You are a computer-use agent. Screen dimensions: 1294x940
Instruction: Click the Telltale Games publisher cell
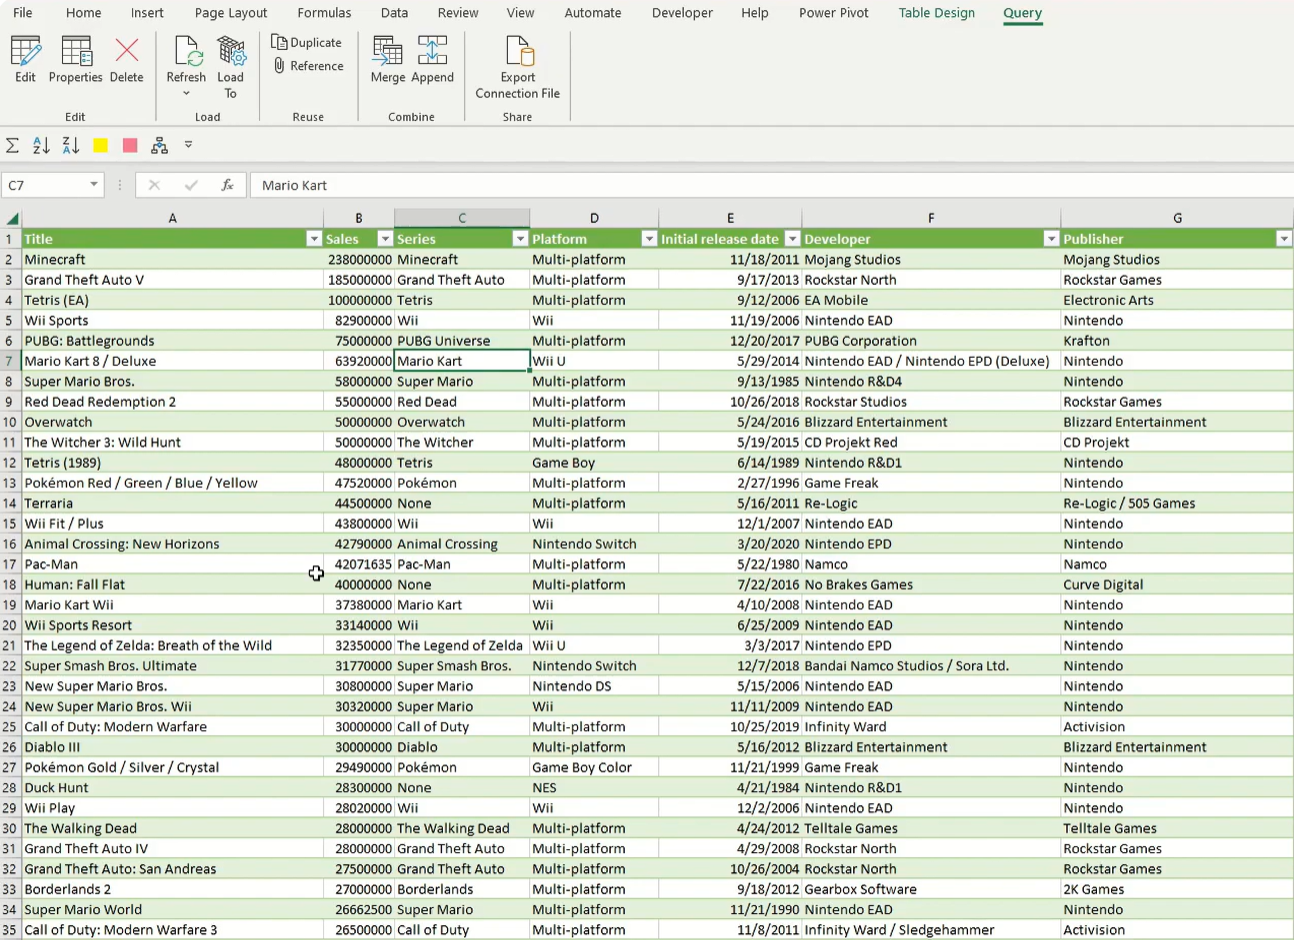[x=1177, y=828]
